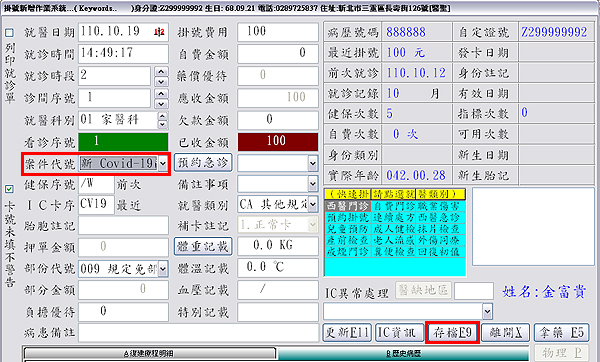Screen dimensions: 600x362
Task: Open the IC異常處理 combo box arrow
Action: tap(487, 311)
